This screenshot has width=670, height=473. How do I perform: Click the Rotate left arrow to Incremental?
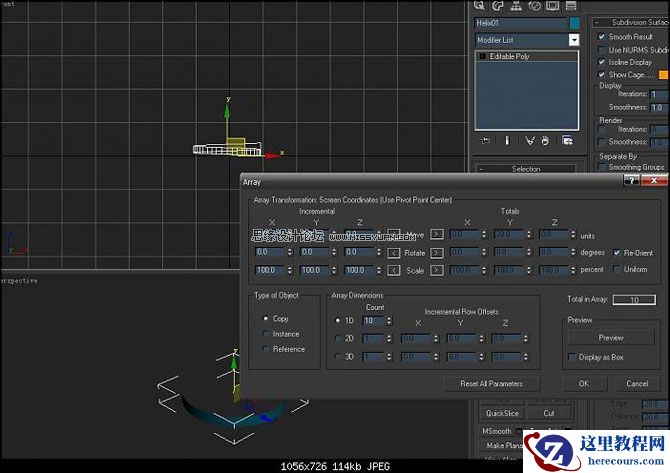(x=394, y=253)
